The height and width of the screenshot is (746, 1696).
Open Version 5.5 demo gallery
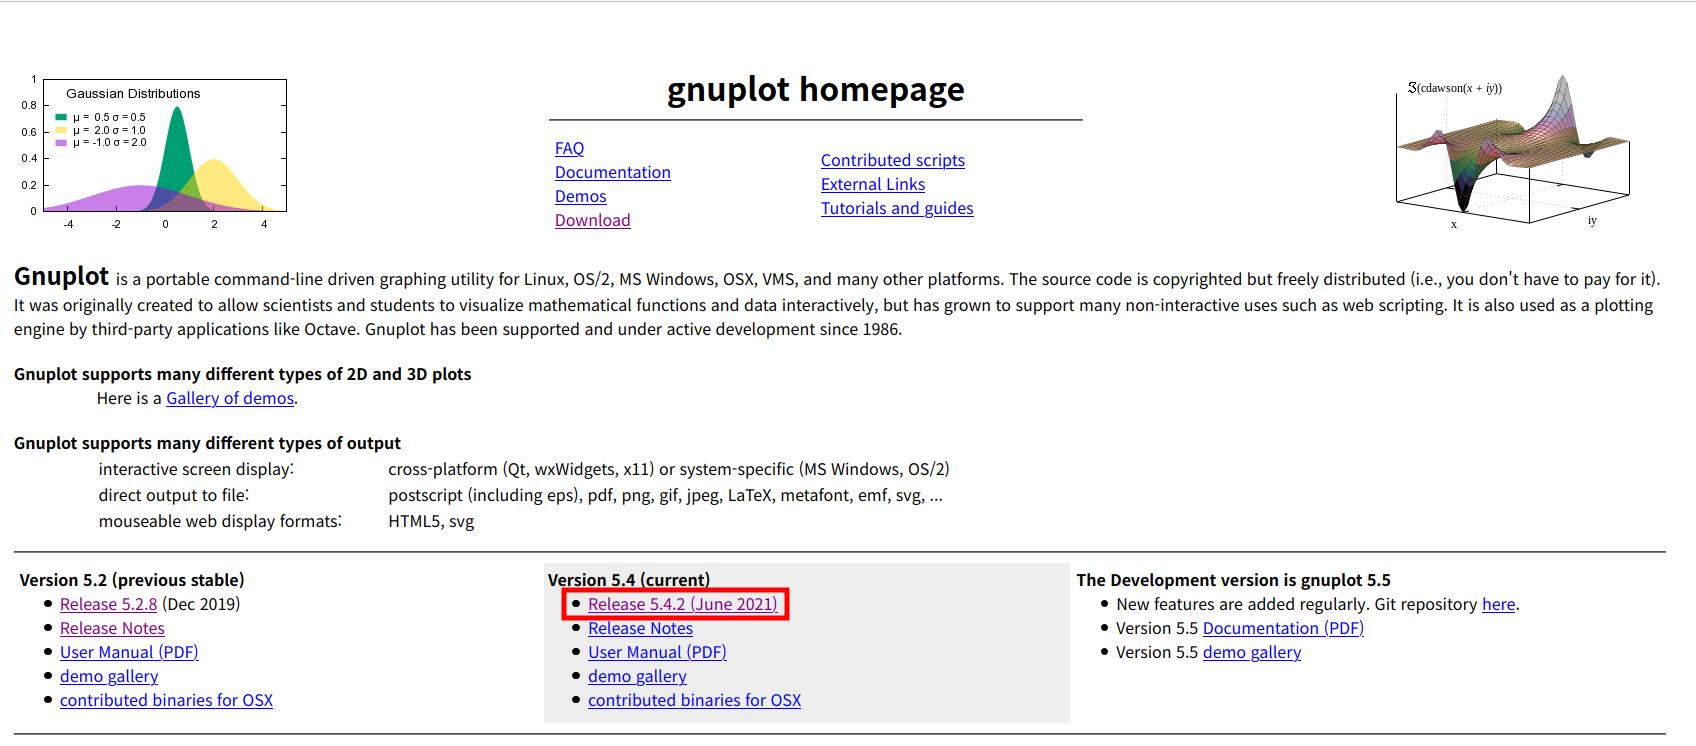click(x=1252, y=652)
